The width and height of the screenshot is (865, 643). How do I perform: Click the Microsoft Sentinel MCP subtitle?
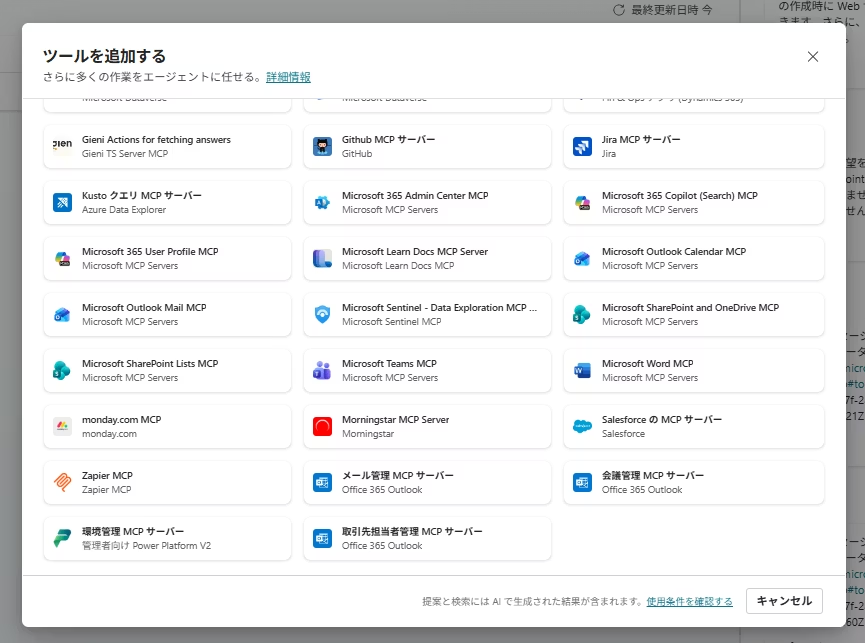[391, 322]
